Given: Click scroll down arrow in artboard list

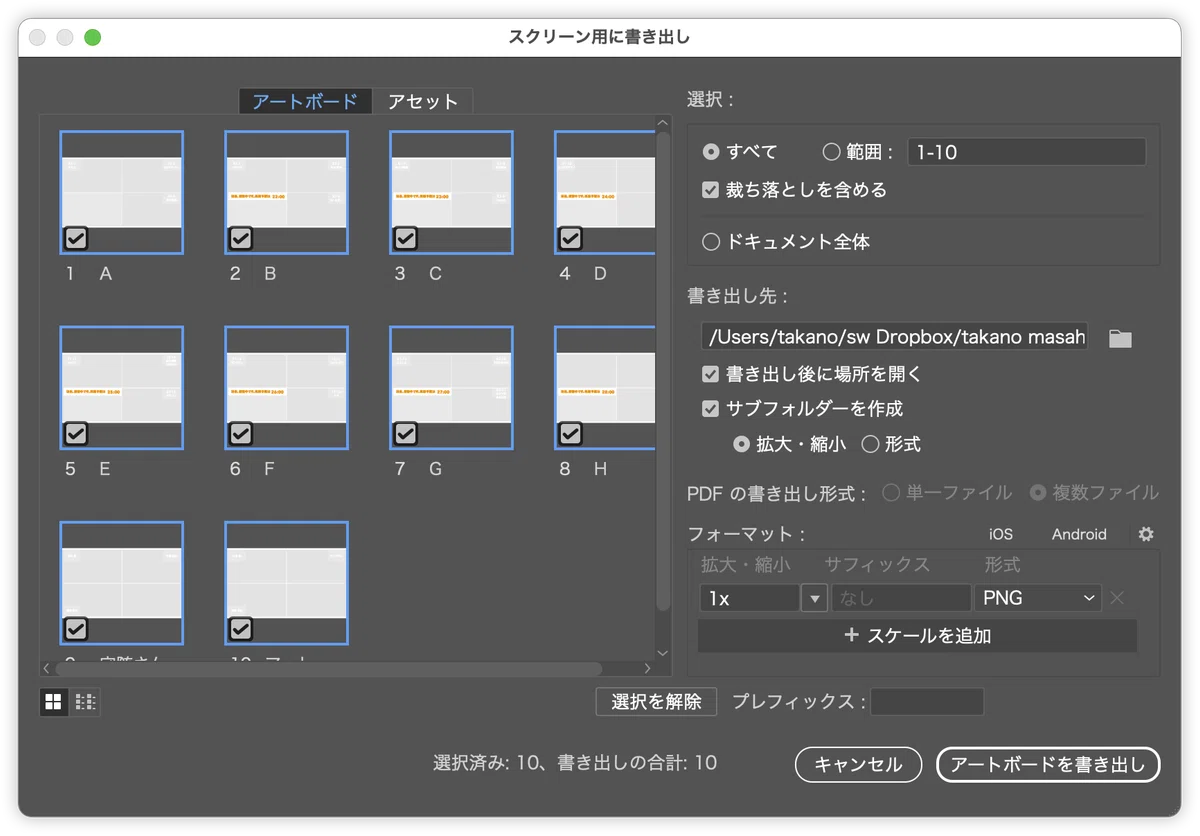Looking at the screenshot, I should point(662,652).
